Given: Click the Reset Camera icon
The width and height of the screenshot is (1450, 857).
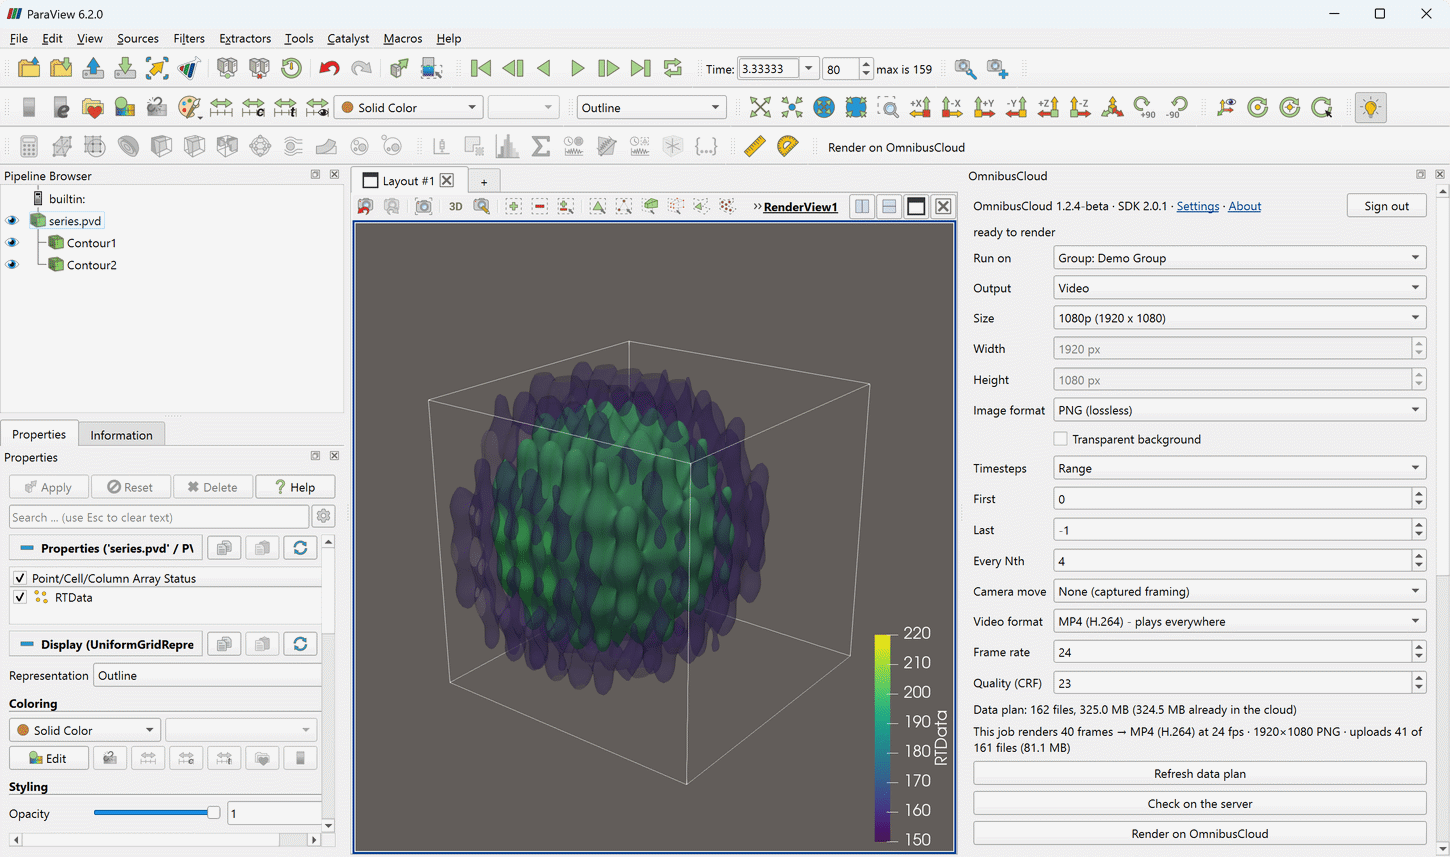Looking at the screenshot, I should [x=760, y=108].
